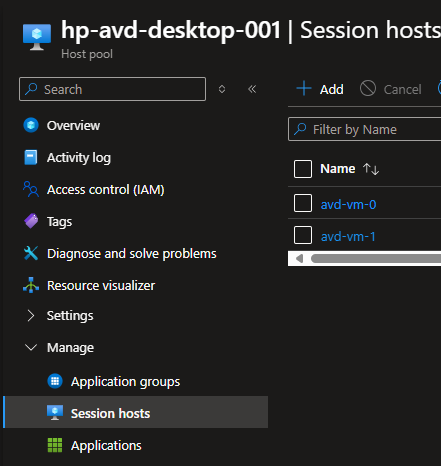Click the purple Tags icon
This screenshot has height=466, width=441.
[x=31, y=221]
